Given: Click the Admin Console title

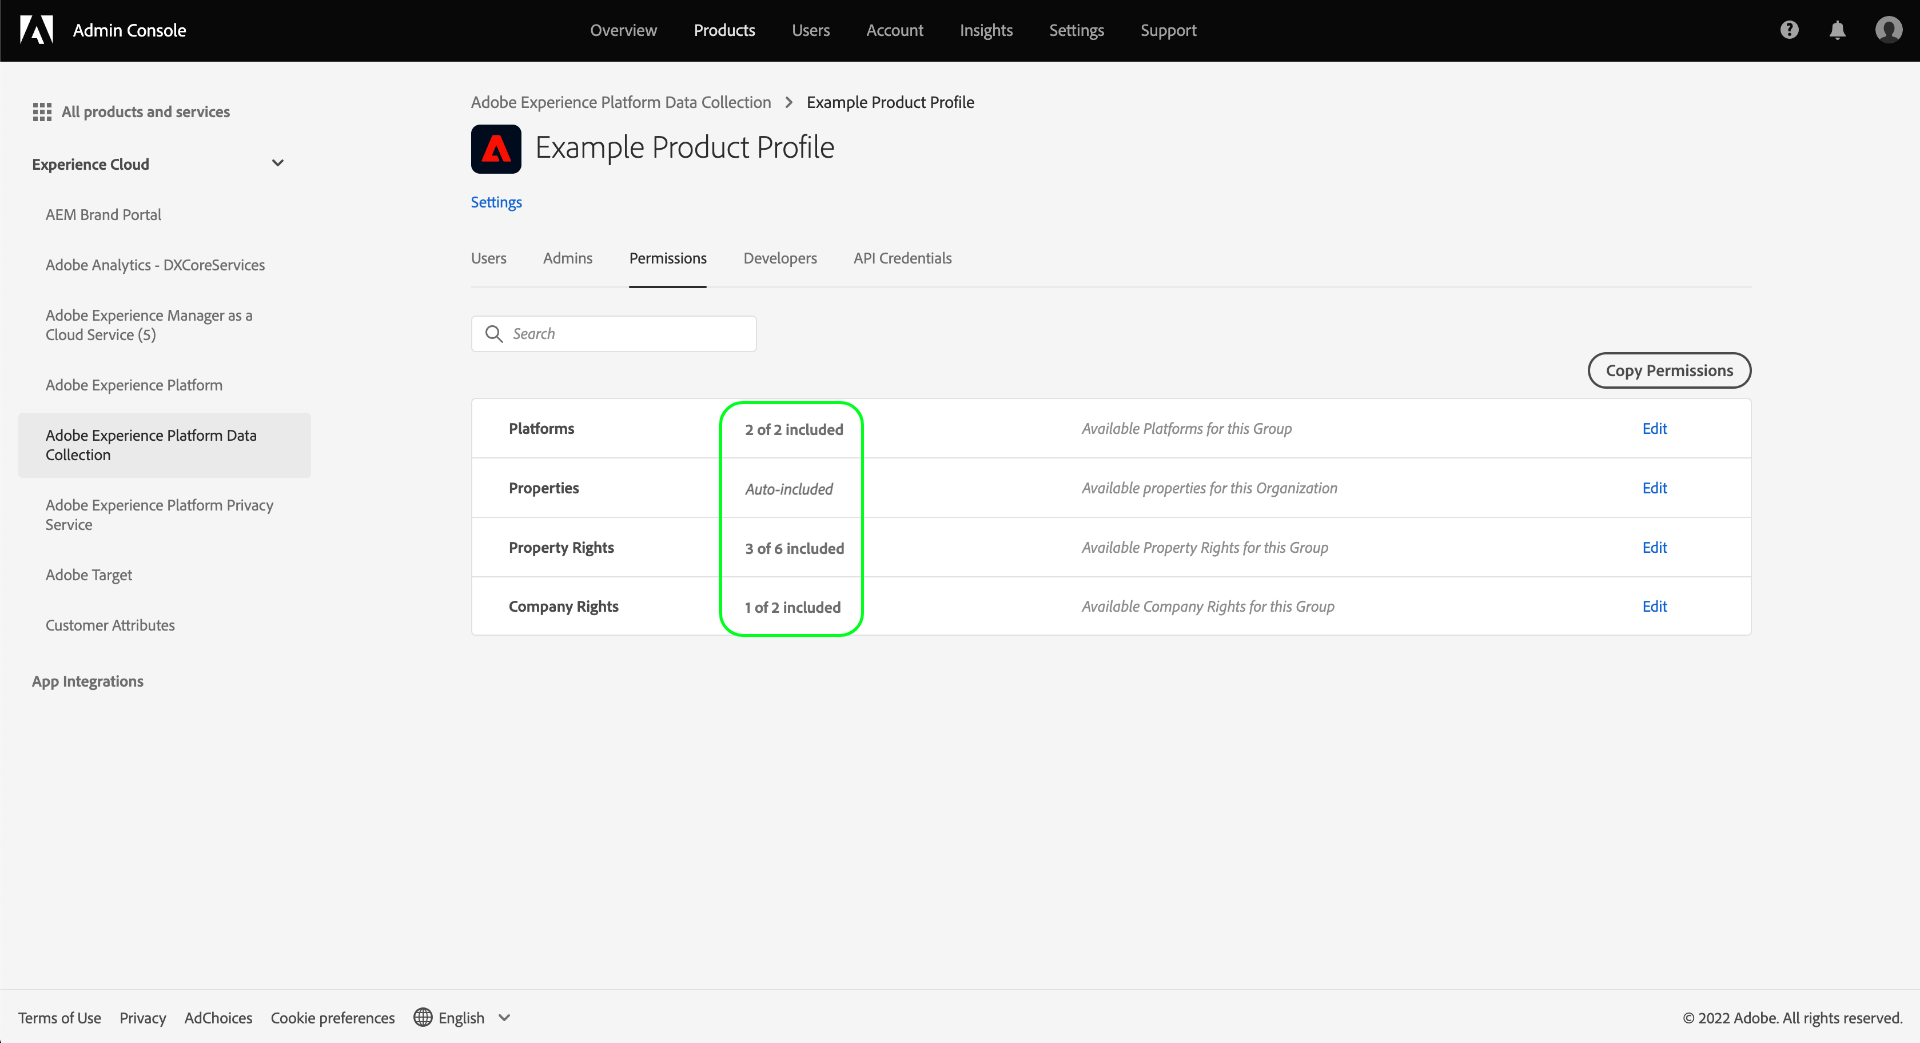Looking at the screenshot, I should (130, 30).
